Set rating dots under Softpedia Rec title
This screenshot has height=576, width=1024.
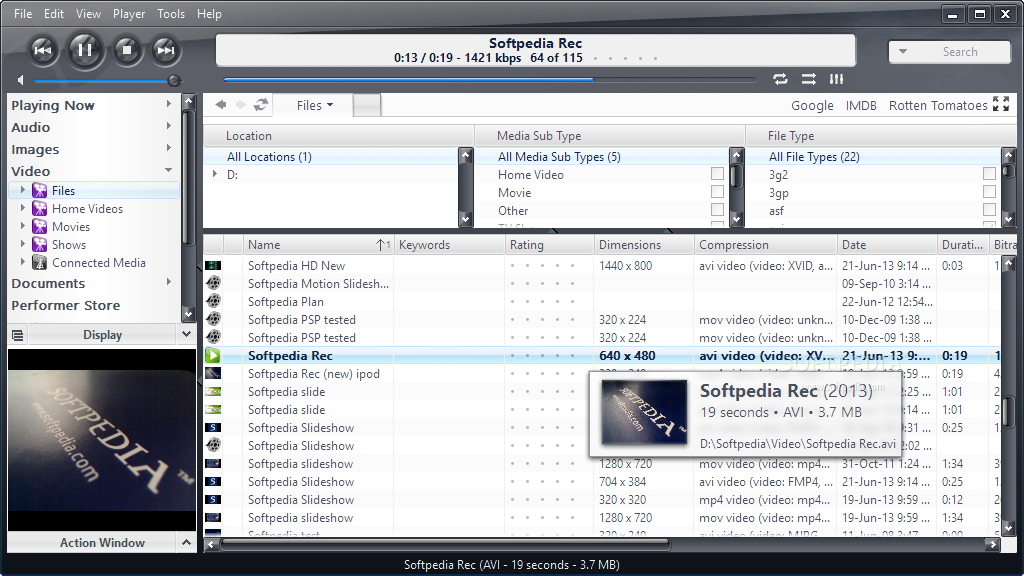pyautogui.click(x=625, y=59)
